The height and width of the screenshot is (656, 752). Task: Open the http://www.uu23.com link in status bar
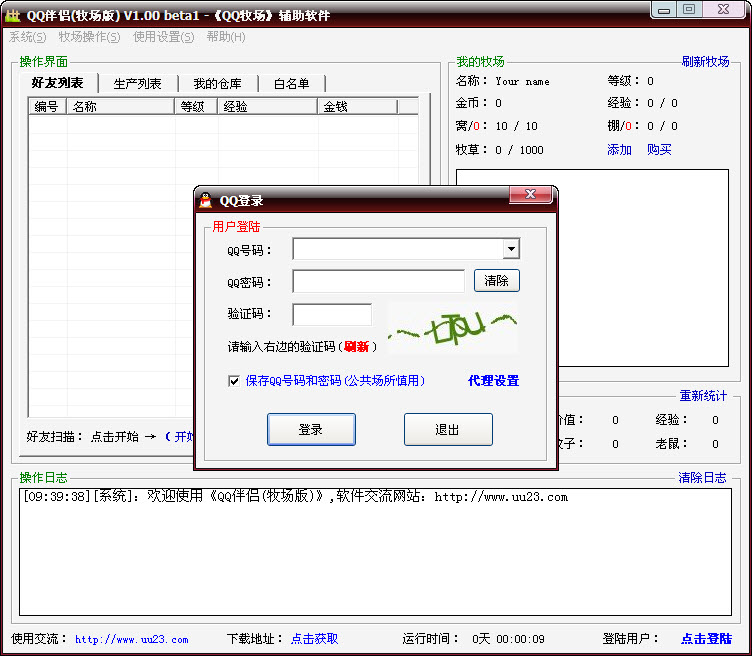tap(132, 639)
